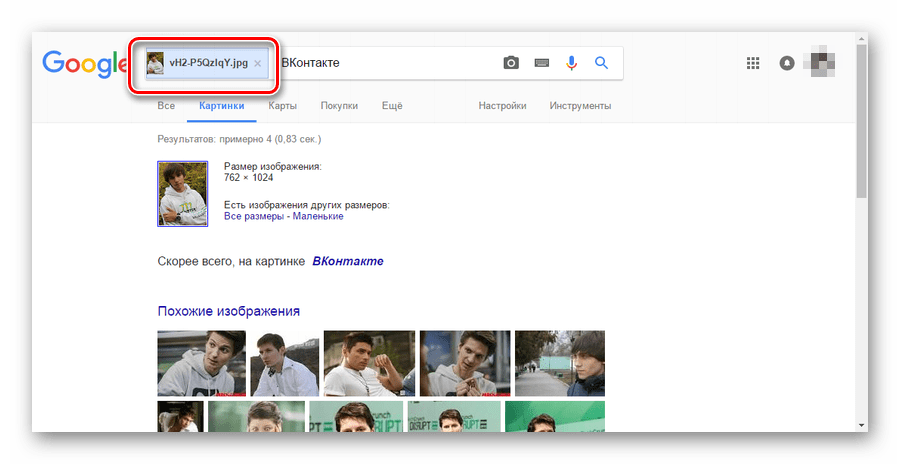900x464 pixels.
Task: Click the 762 × 1024 image size text
Action: [249, 177]
